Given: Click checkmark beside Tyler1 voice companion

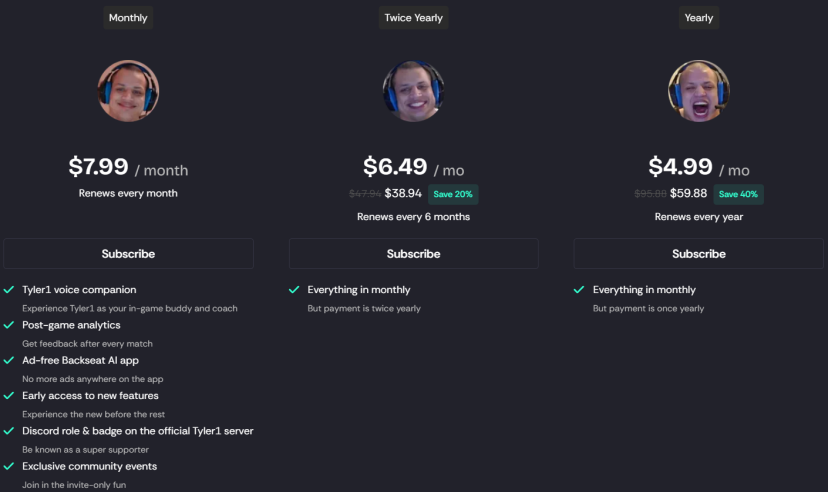Looking at the screenshot, I should 9,290.
